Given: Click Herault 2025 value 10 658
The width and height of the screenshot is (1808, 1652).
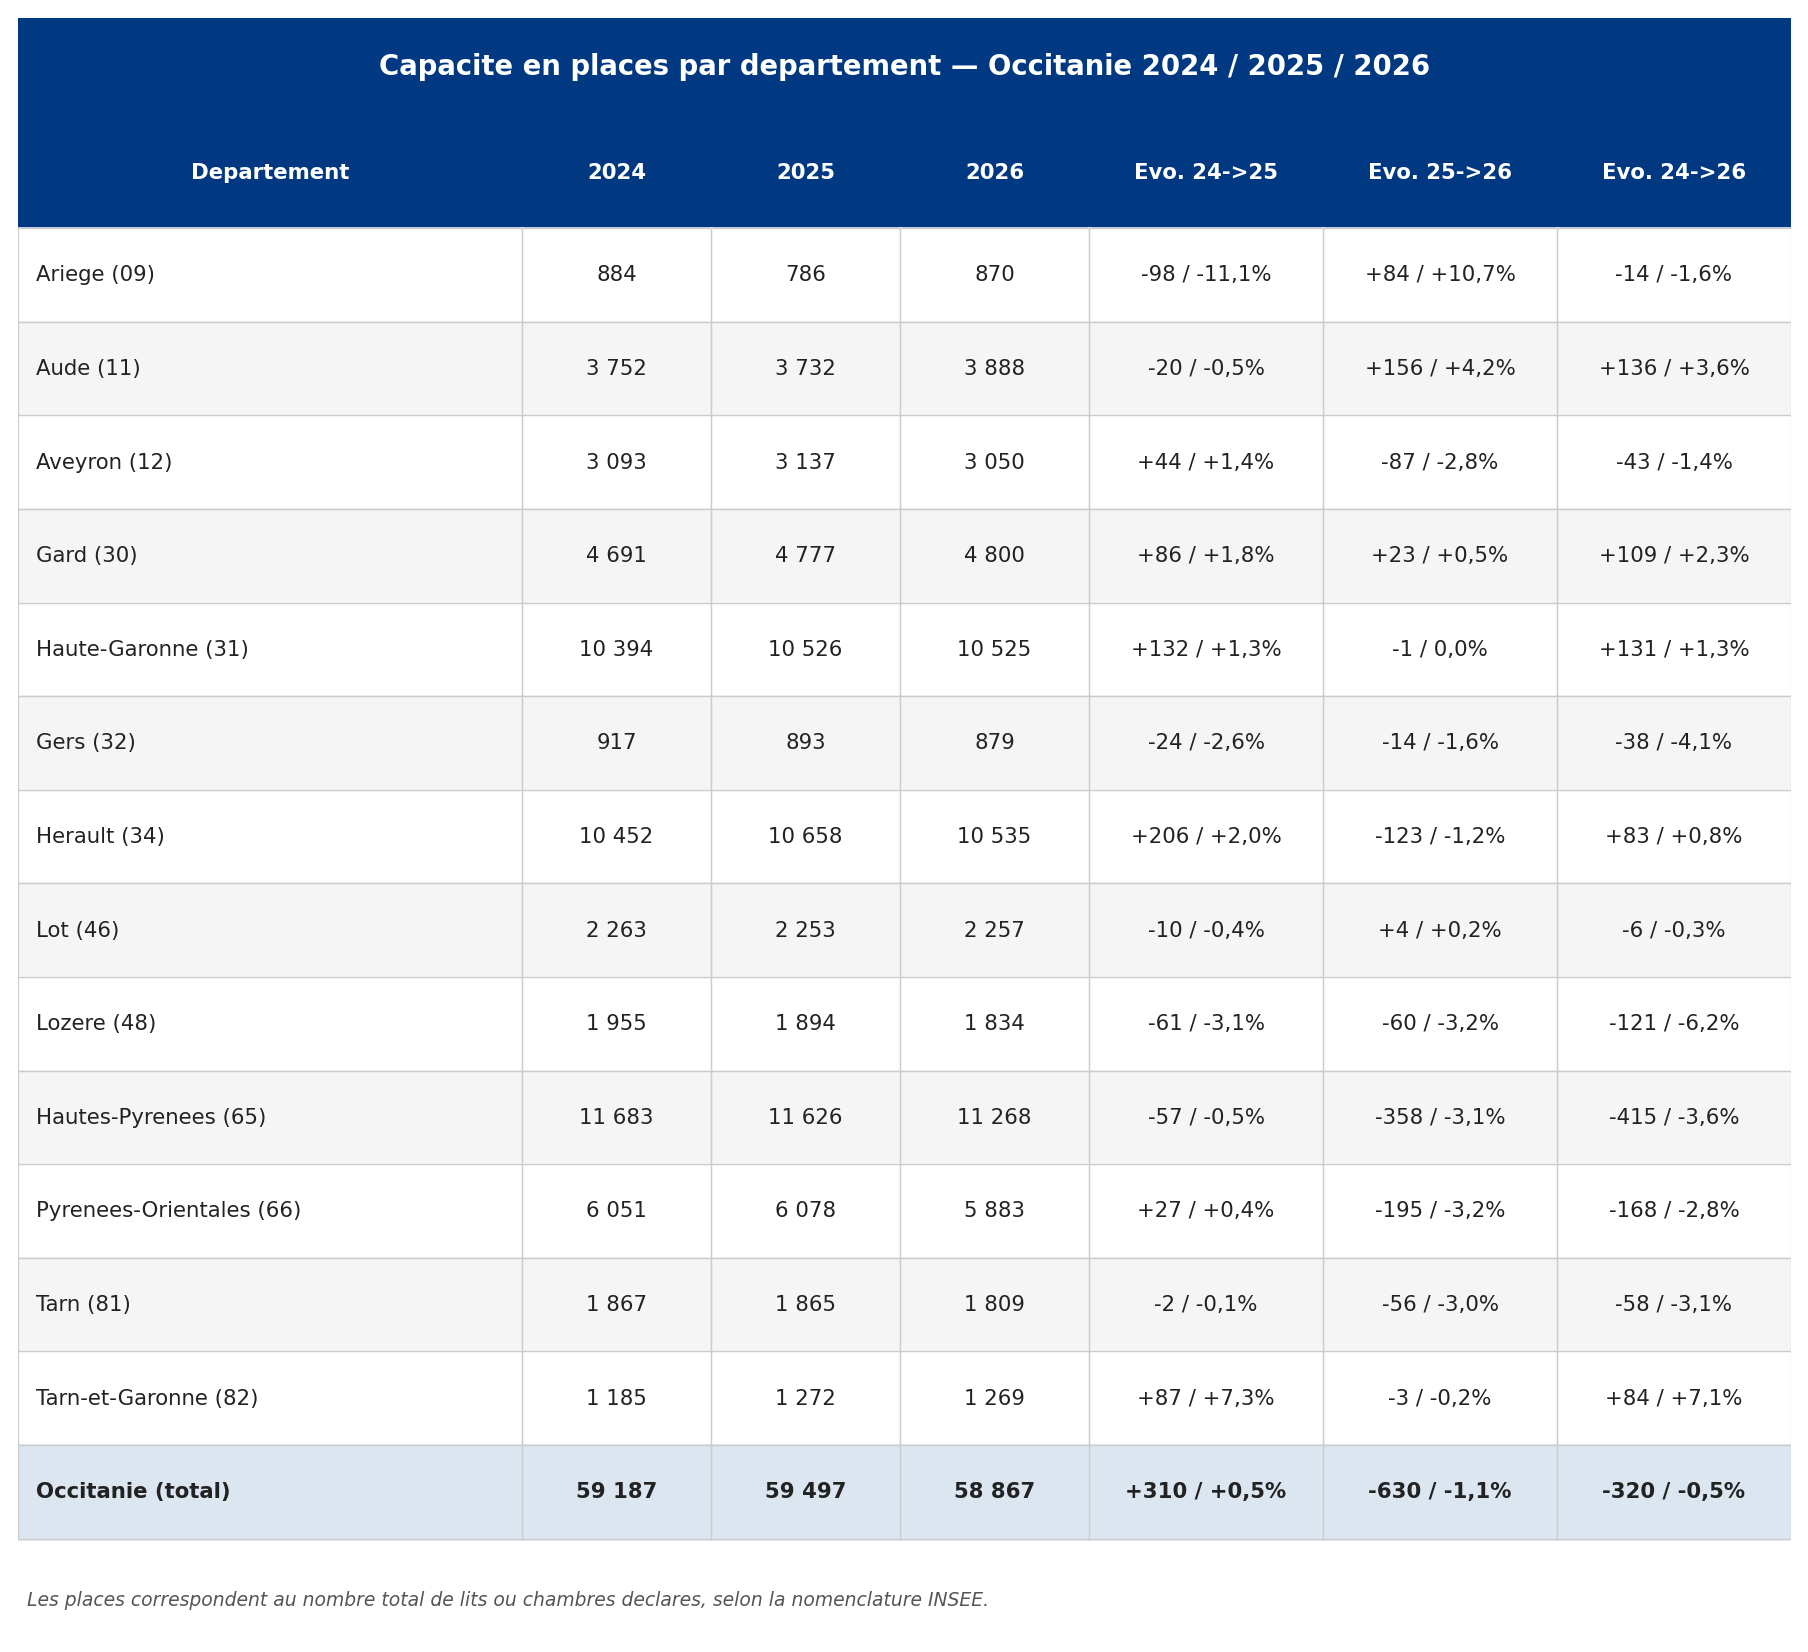Looking at the screenshot, I should [805, 837].
